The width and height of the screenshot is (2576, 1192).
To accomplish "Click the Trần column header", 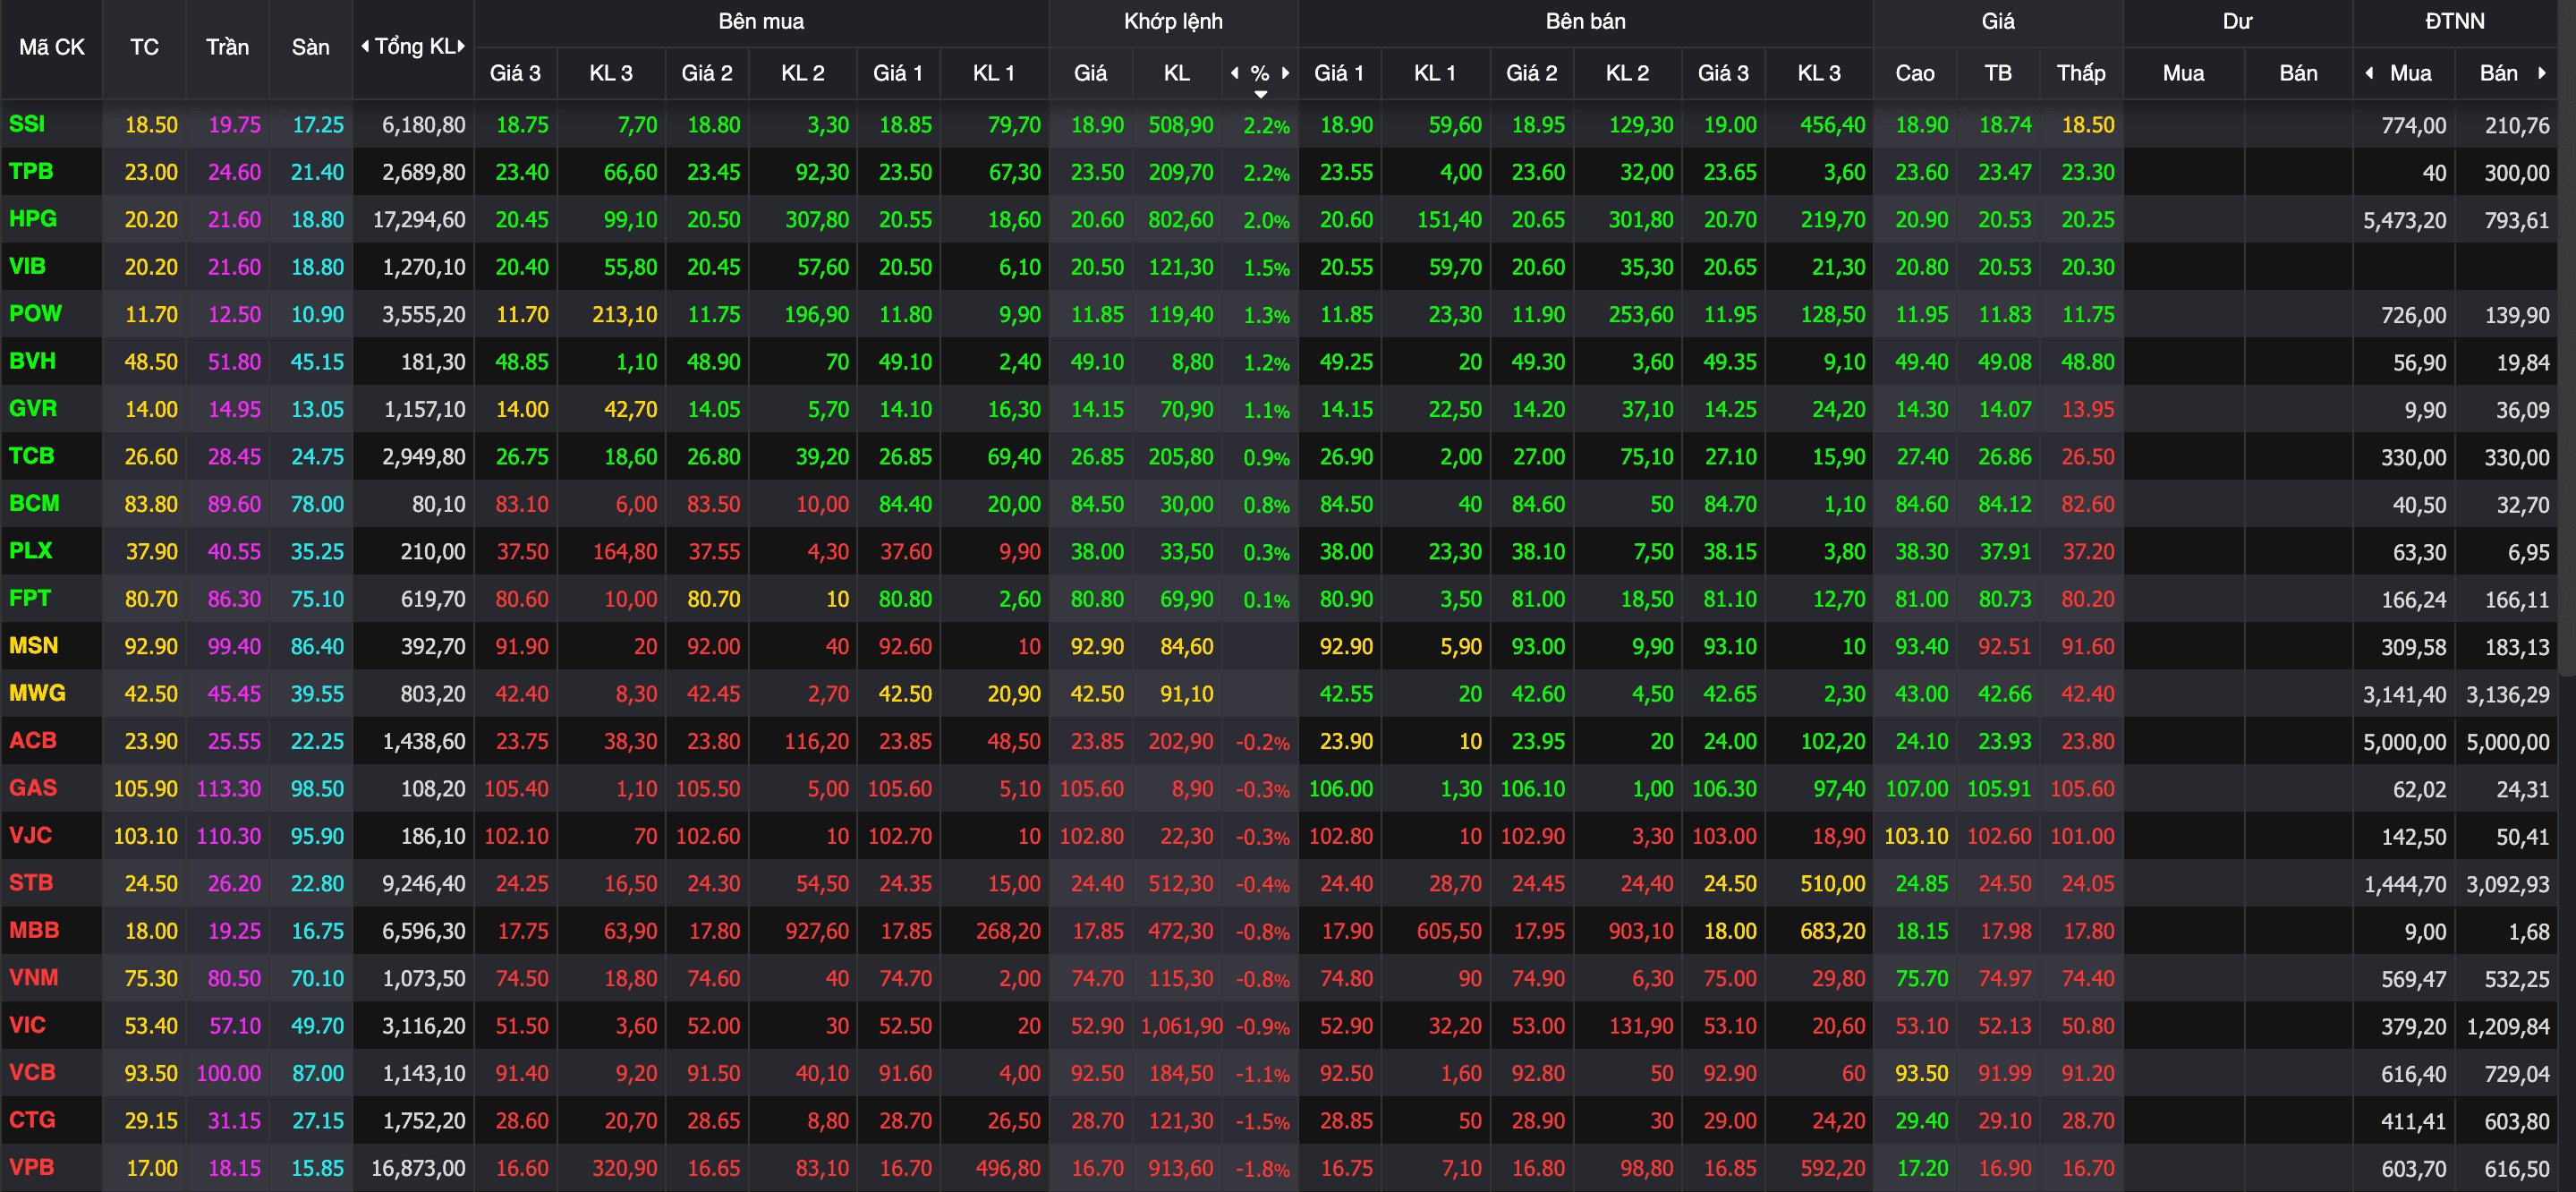I will click(227, 47).
